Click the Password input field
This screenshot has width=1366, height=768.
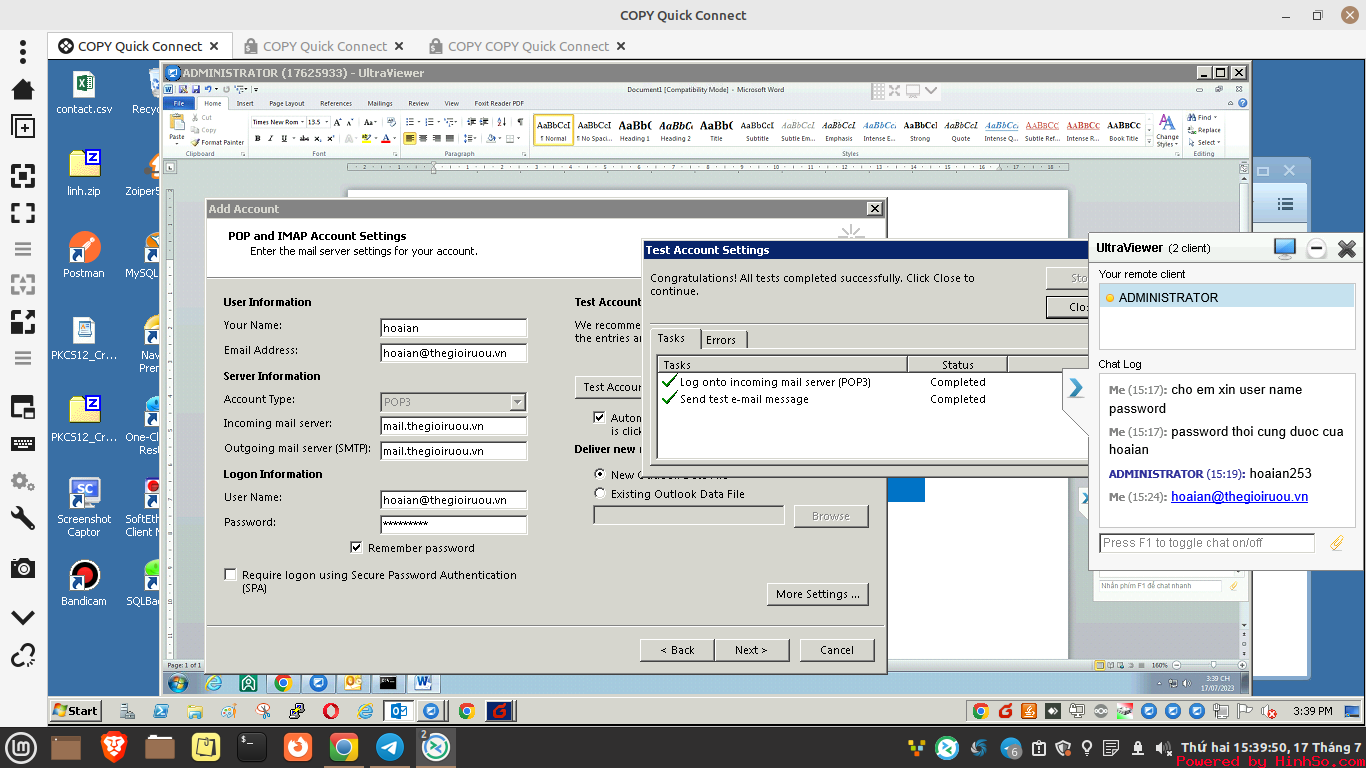pyautogui.click(x=453, y=524)
